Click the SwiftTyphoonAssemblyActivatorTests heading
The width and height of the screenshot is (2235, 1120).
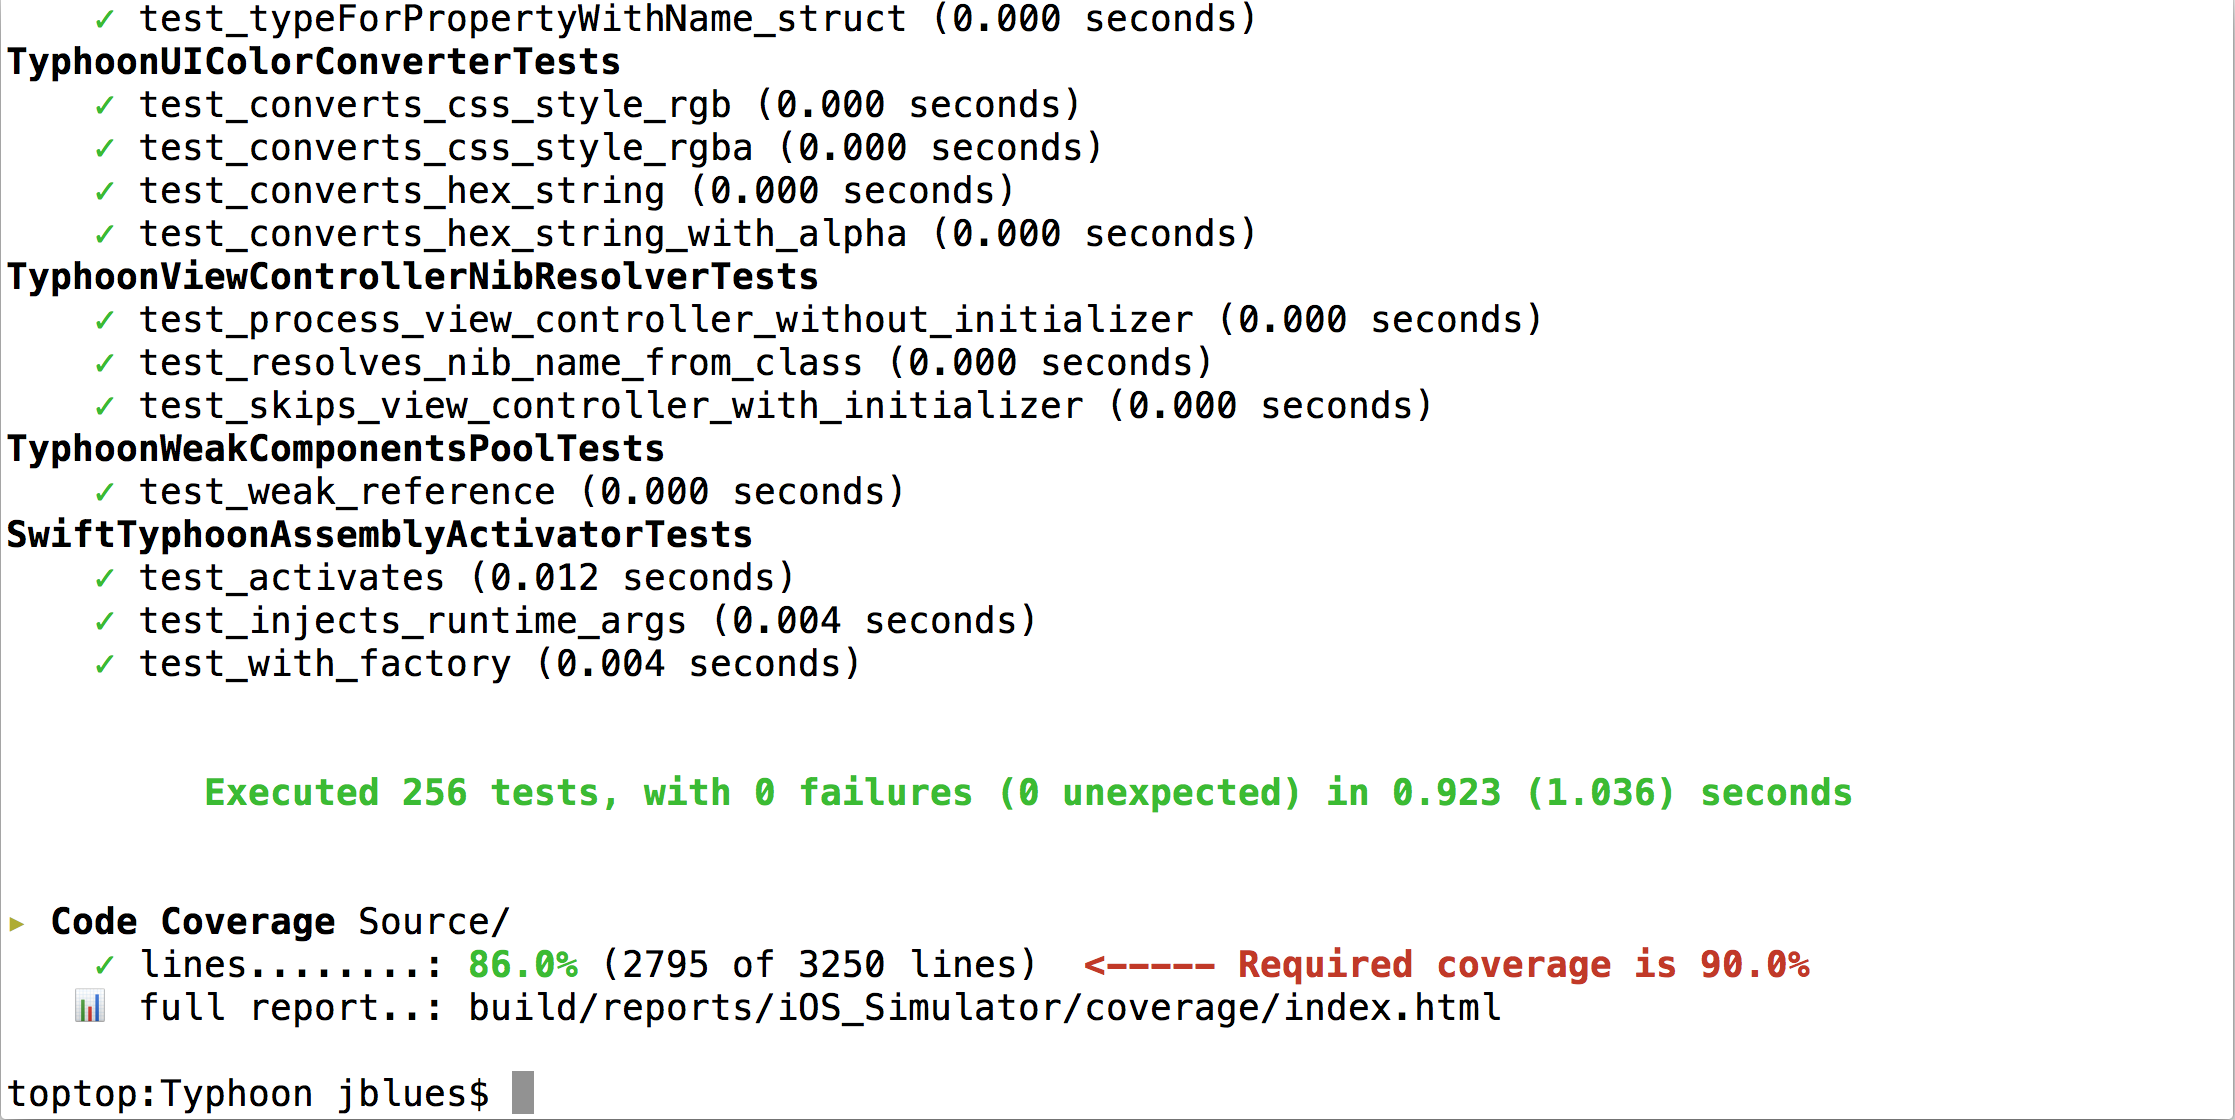[x=380, y=535]
